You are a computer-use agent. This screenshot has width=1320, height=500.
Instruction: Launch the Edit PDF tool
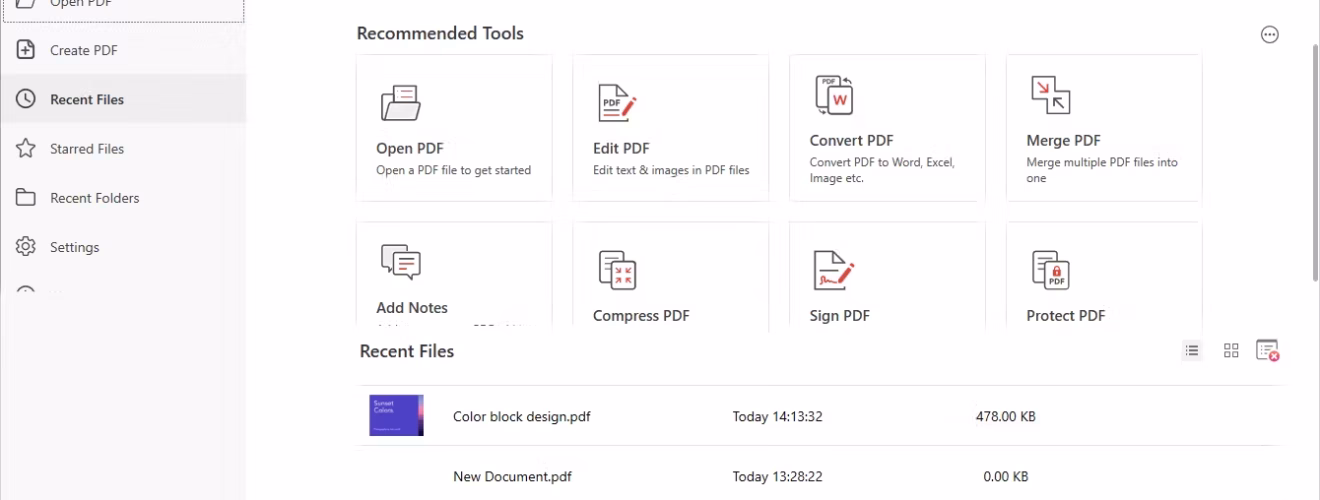[671, 128]
